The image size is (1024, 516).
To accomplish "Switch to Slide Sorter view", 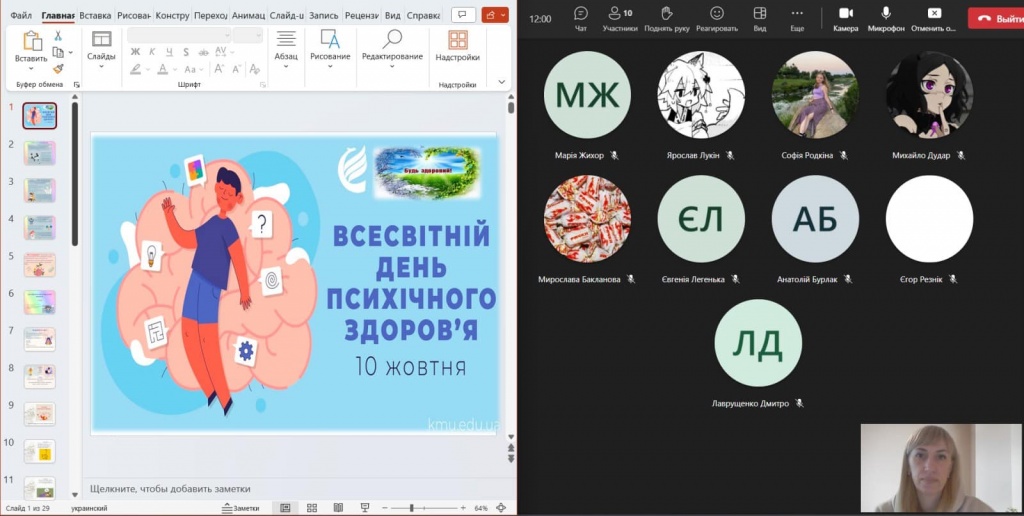I will pyautogui.click(x=311, y=508).
